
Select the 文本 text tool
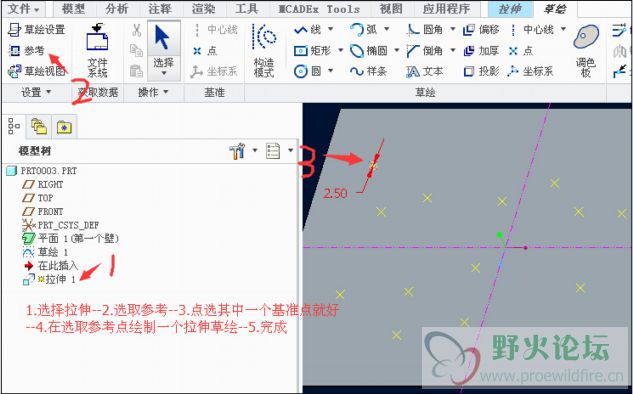[x=425, y=71]
